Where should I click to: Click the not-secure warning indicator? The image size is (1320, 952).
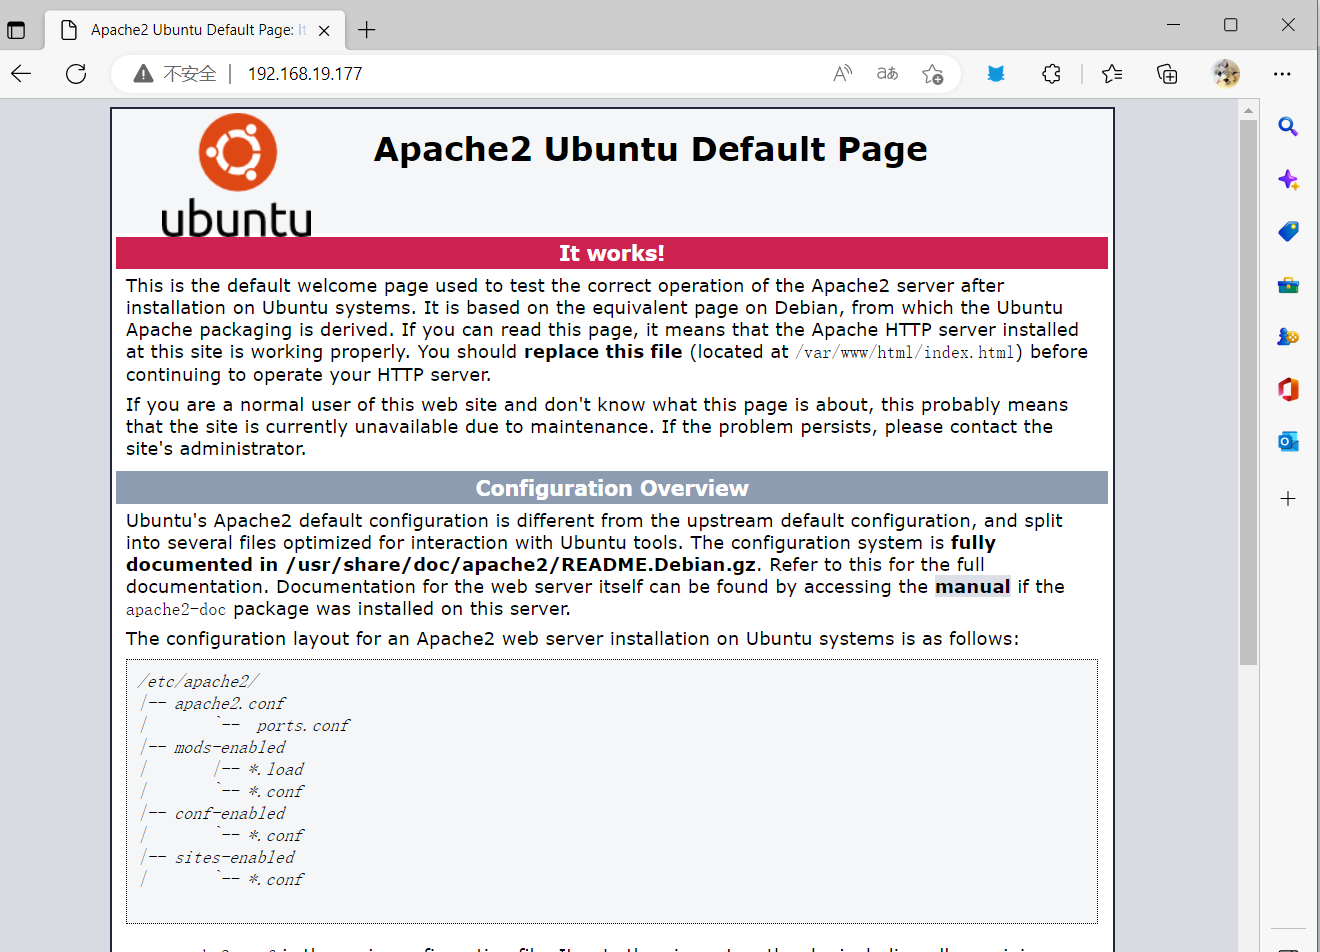point(175,74)
